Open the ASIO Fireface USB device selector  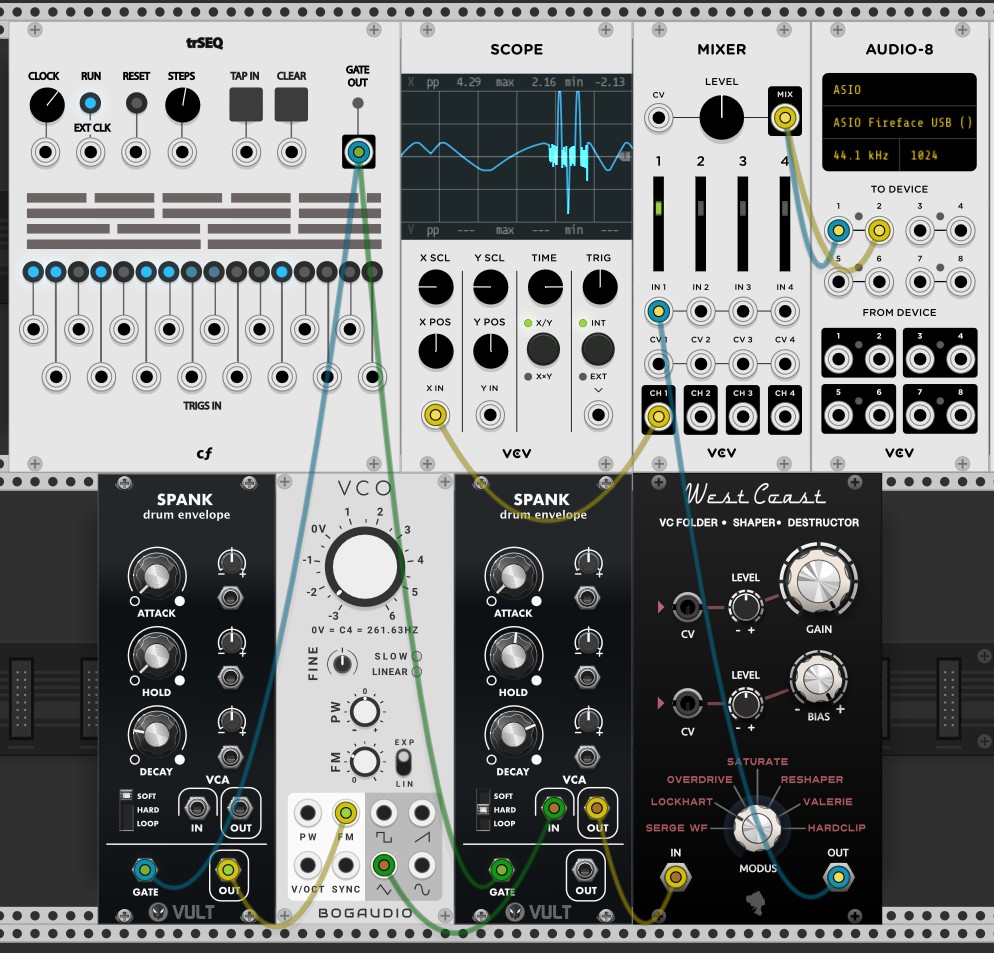point(898,123)
